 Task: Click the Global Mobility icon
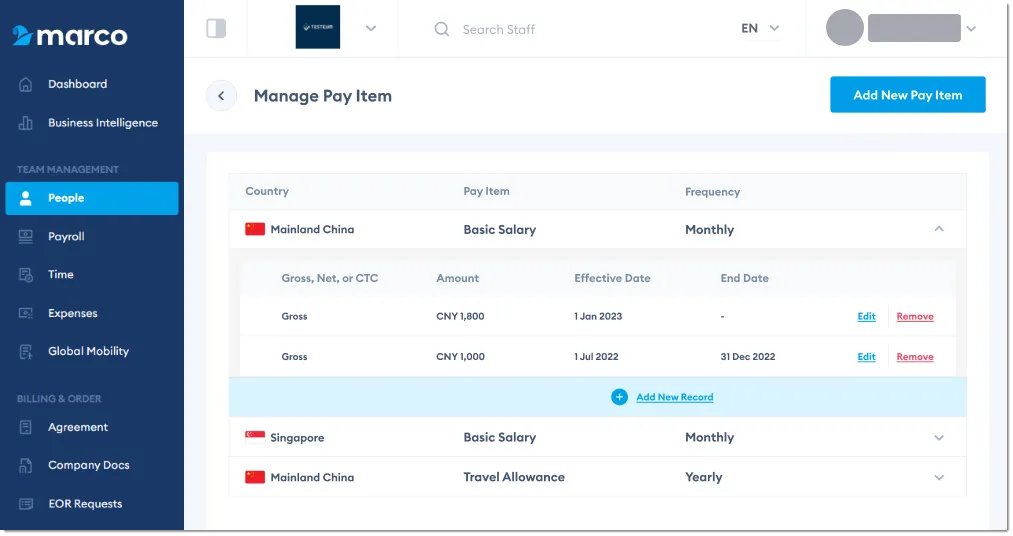pyautogui.click(x=25, y=351)
